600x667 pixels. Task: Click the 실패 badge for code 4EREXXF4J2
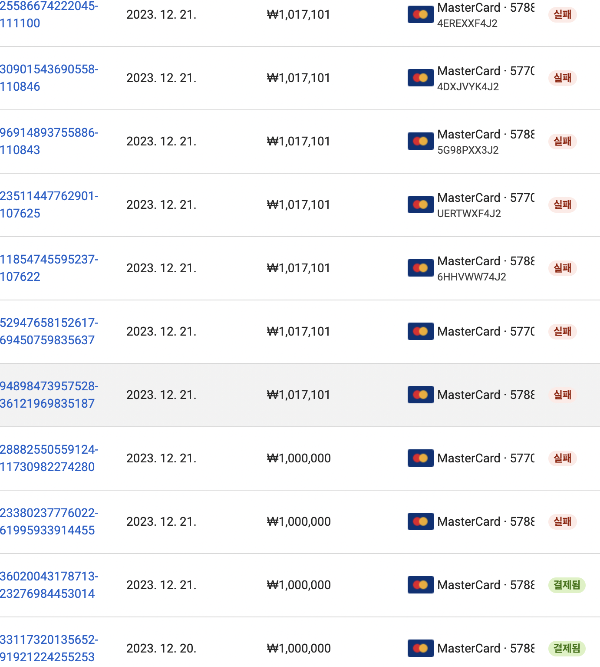[562, 14]
